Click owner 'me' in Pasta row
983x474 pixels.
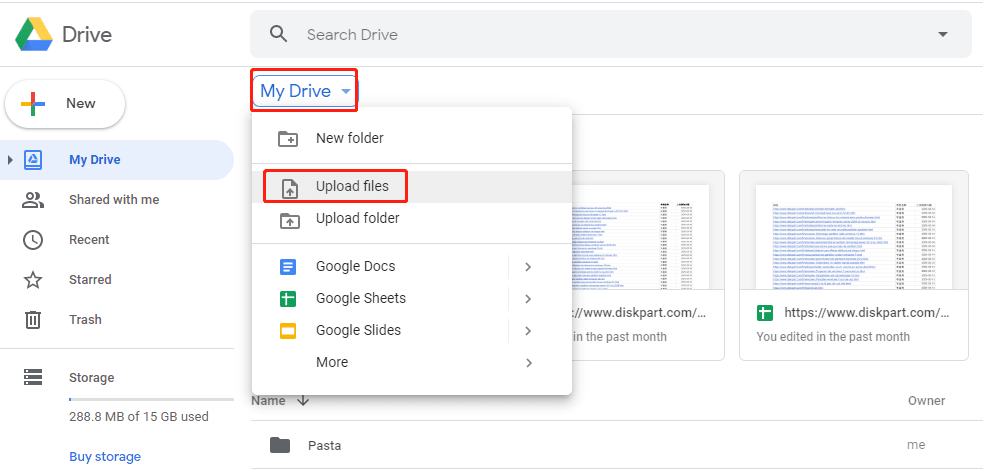(916, 445)
